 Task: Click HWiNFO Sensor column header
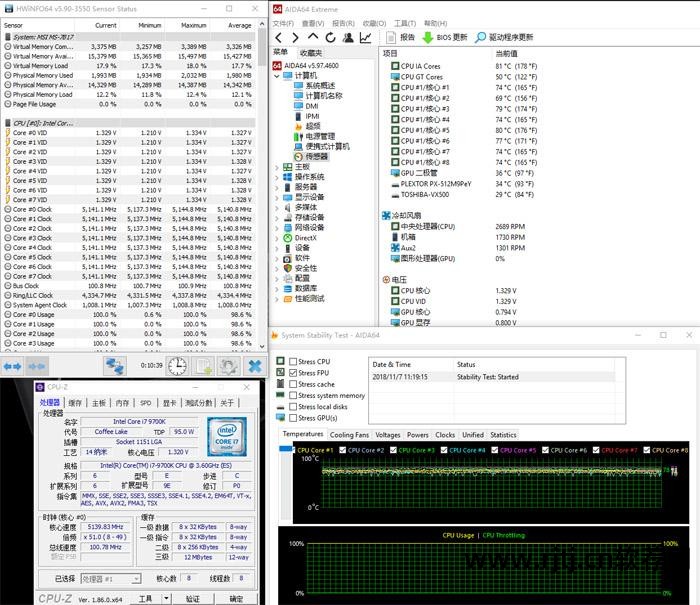[38, 25]
